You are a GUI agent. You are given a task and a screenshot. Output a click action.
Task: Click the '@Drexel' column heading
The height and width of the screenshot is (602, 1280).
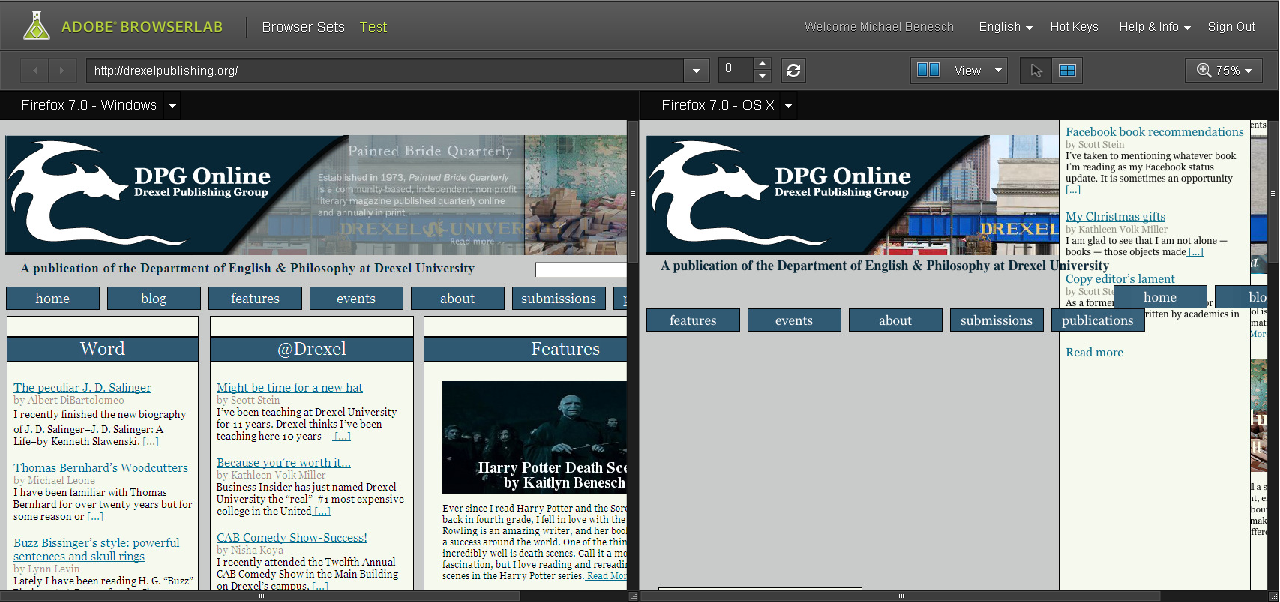(x=312, y=349)
